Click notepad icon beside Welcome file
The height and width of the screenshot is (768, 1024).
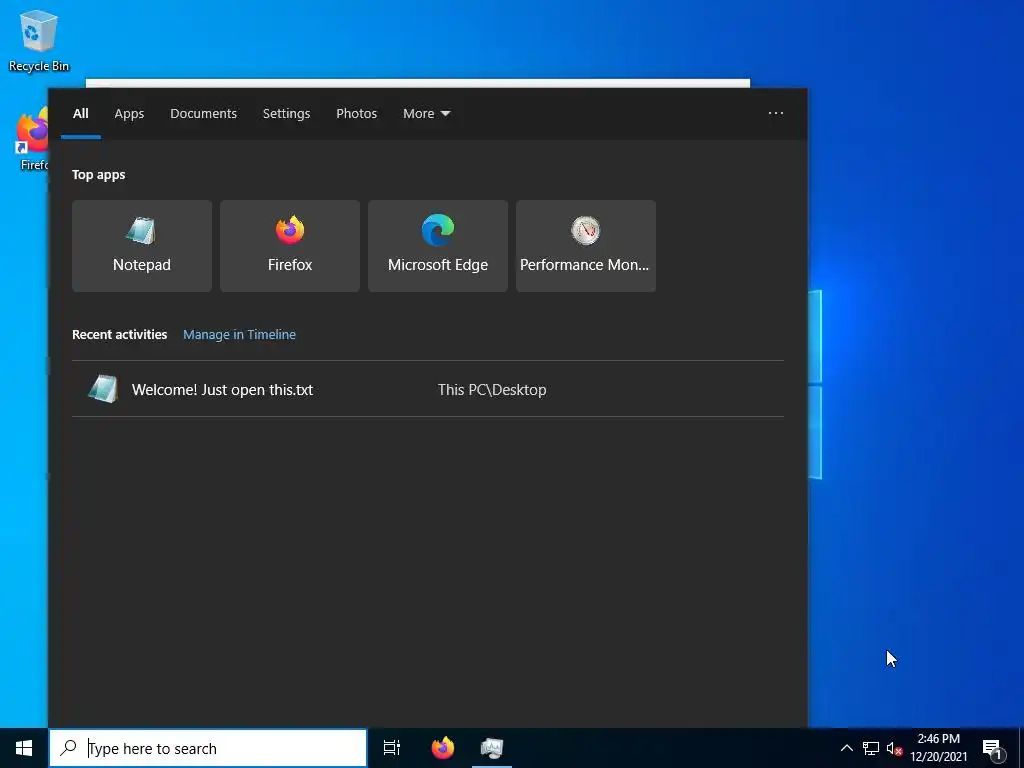click(103, 389)
